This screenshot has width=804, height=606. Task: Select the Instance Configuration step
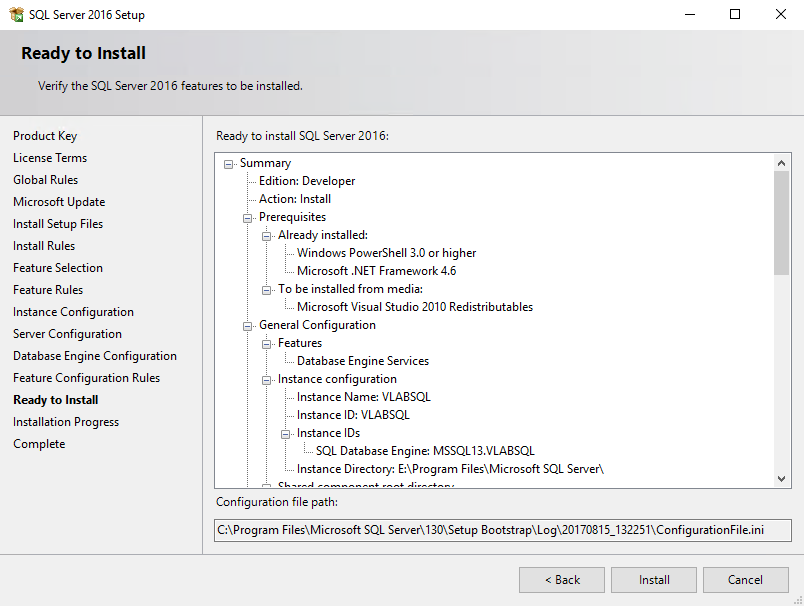point(73,312)
